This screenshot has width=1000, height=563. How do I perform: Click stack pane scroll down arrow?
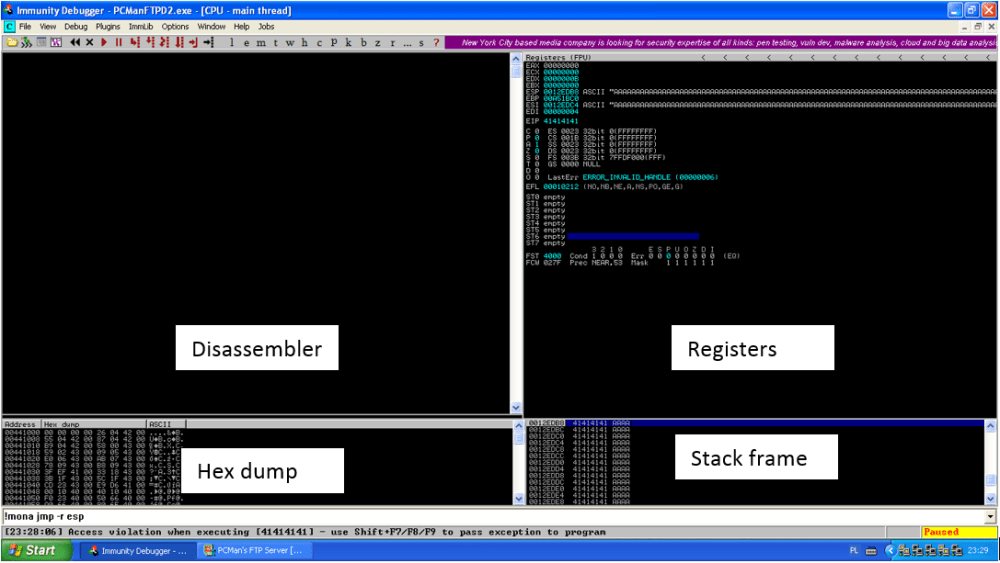pyautogui.click(x=990, y=499)
